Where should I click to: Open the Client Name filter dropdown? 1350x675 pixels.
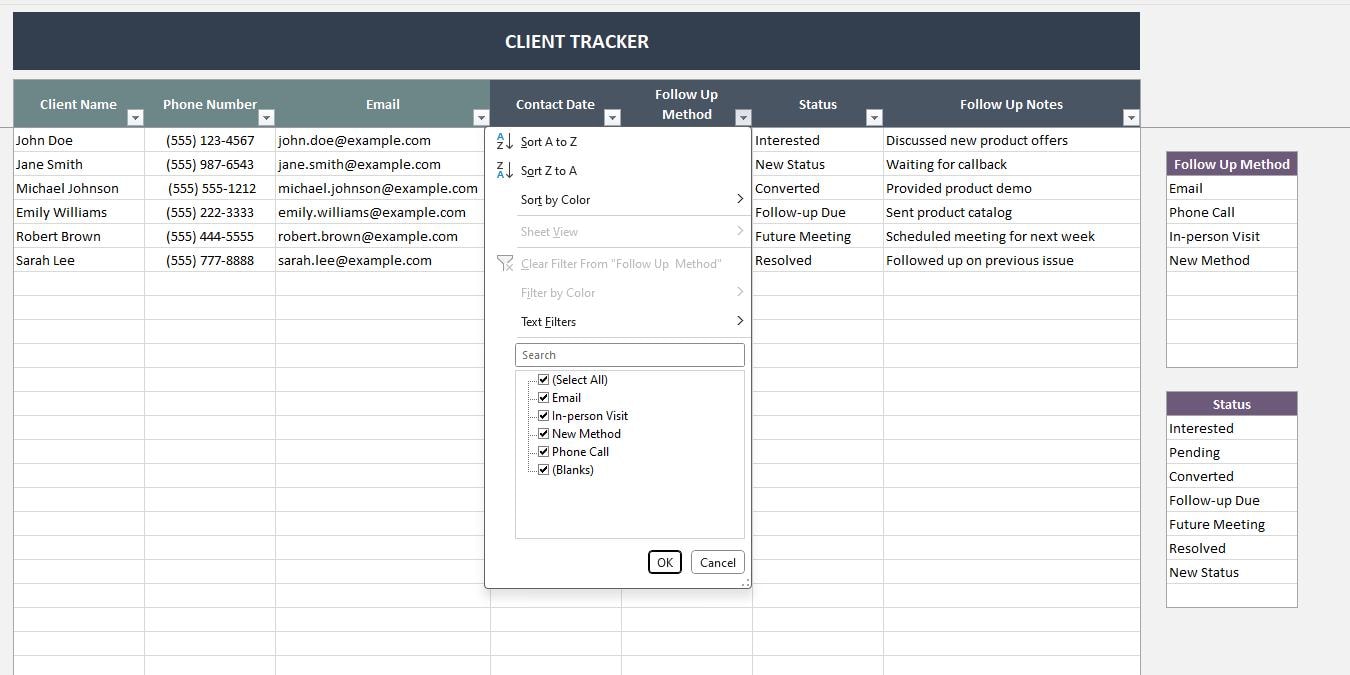(136, 117)
